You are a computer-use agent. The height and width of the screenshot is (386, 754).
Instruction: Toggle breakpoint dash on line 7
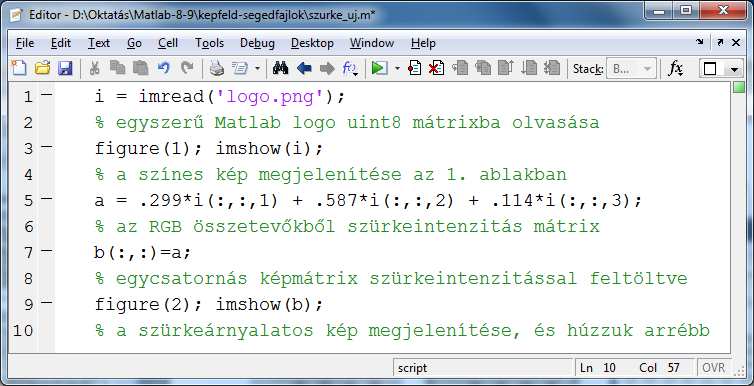coord(47,250)
